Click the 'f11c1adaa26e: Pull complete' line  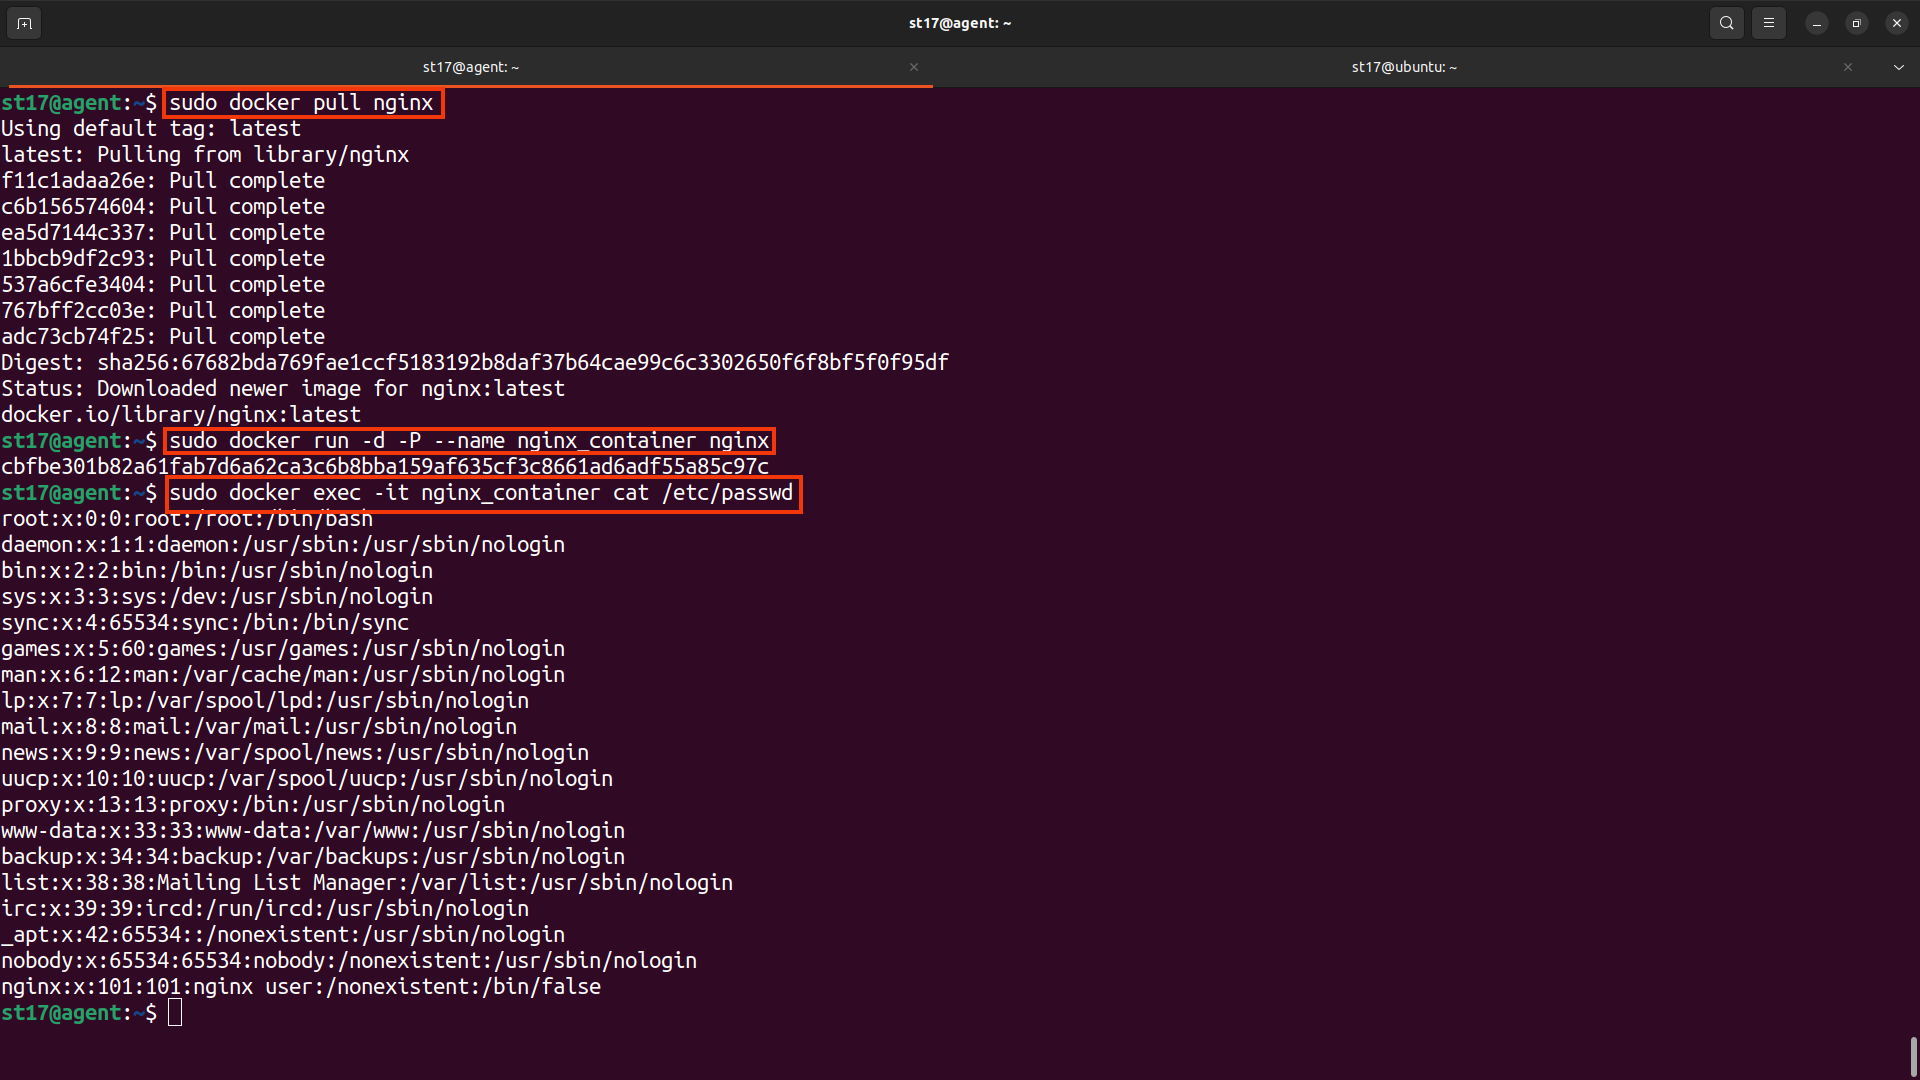coord(163,181)
